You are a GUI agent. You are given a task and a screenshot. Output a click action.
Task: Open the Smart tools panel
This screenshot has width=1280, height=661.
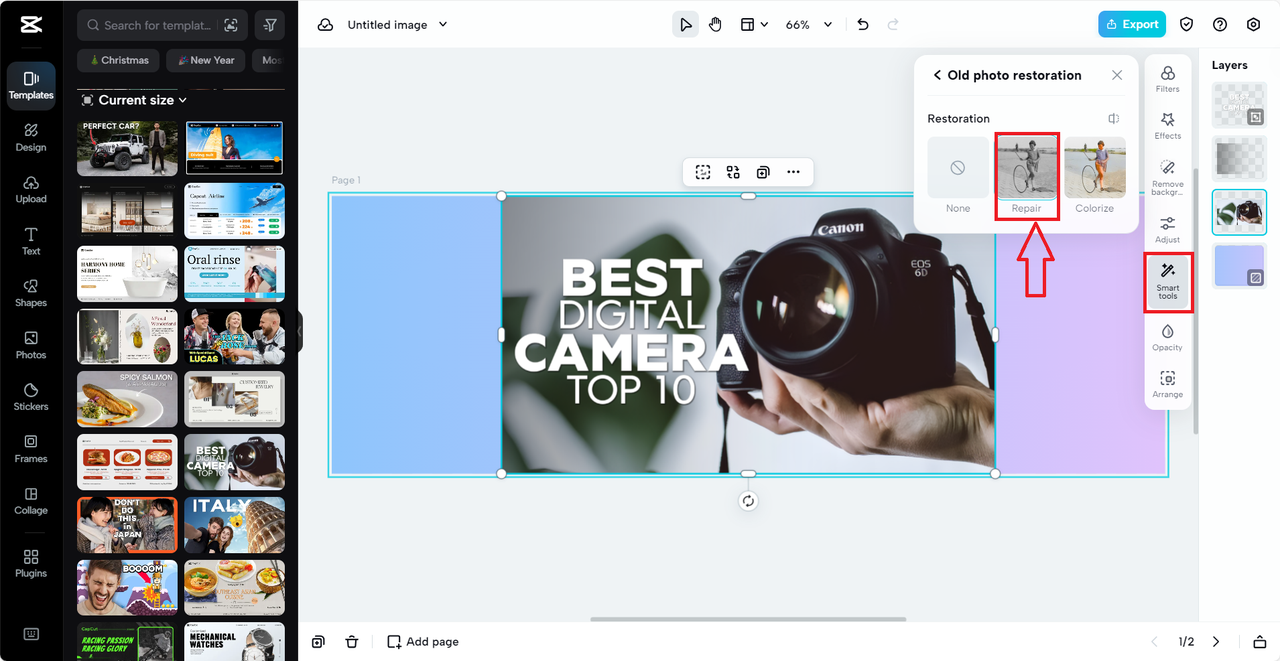(1168, 282)
